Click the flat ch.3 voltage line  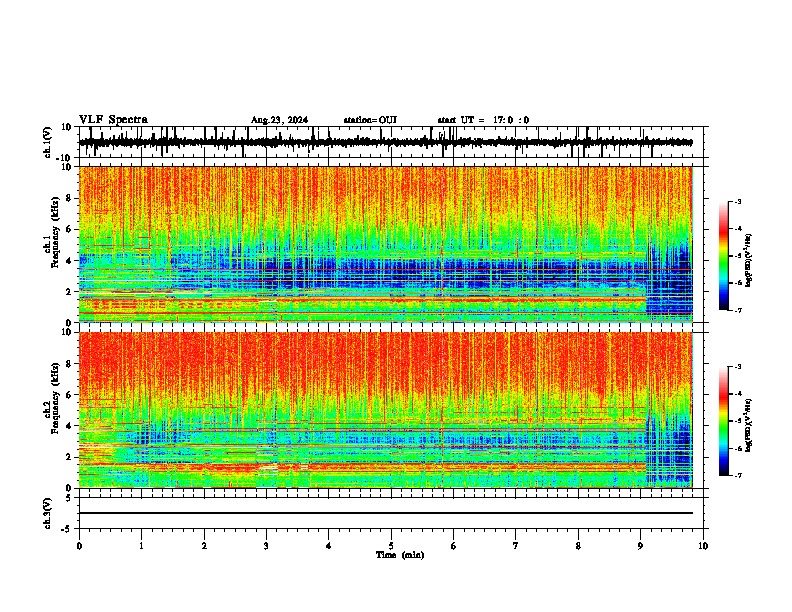385,513
